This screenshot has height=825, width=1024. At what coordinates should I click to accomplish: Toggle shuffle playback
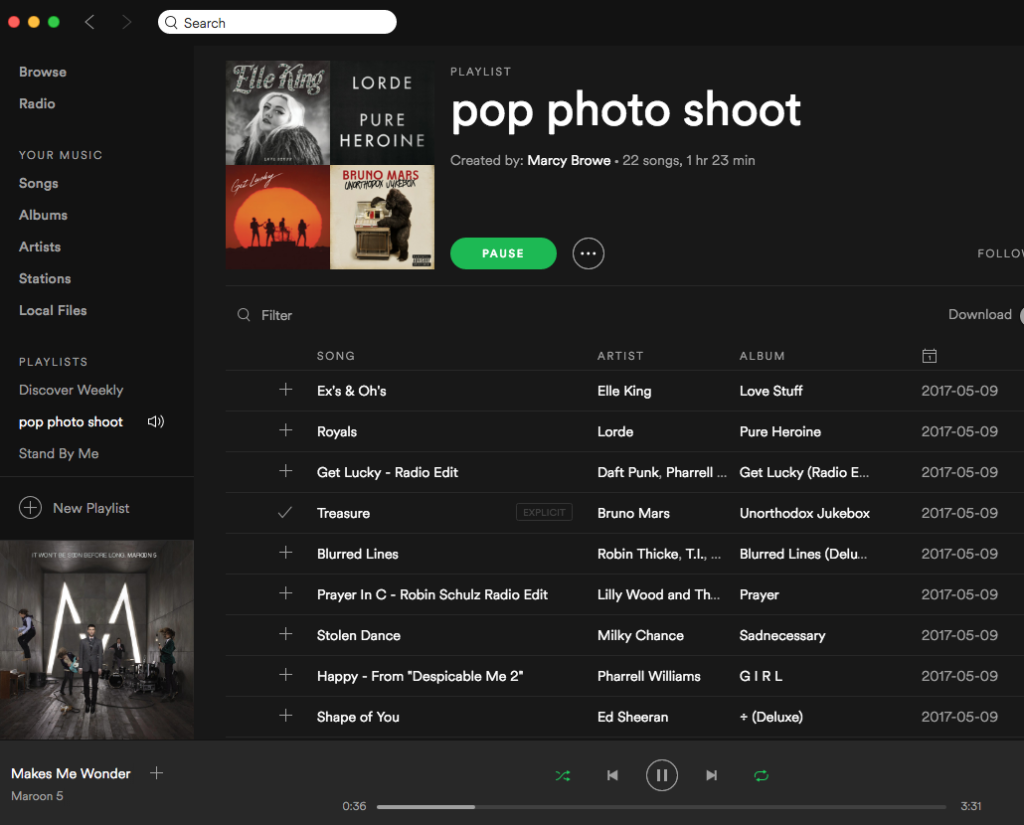coord(563,775)
